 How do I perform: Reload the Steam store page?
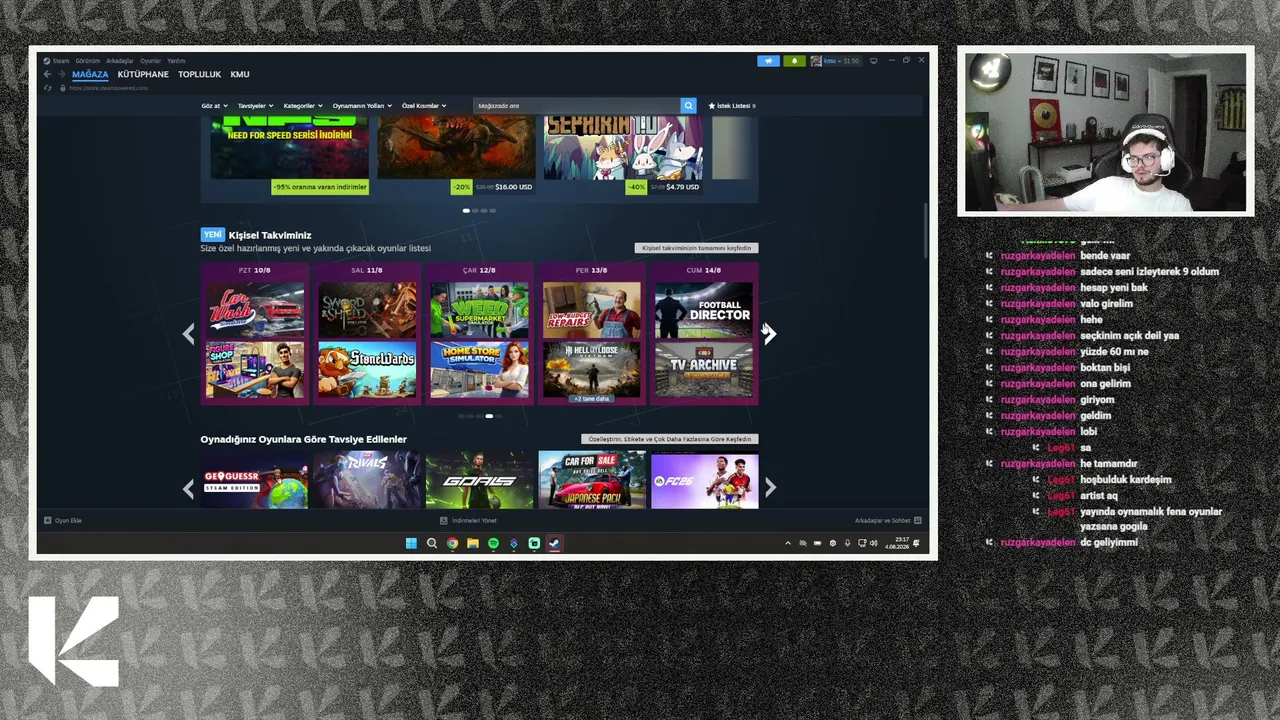[47, 88]
